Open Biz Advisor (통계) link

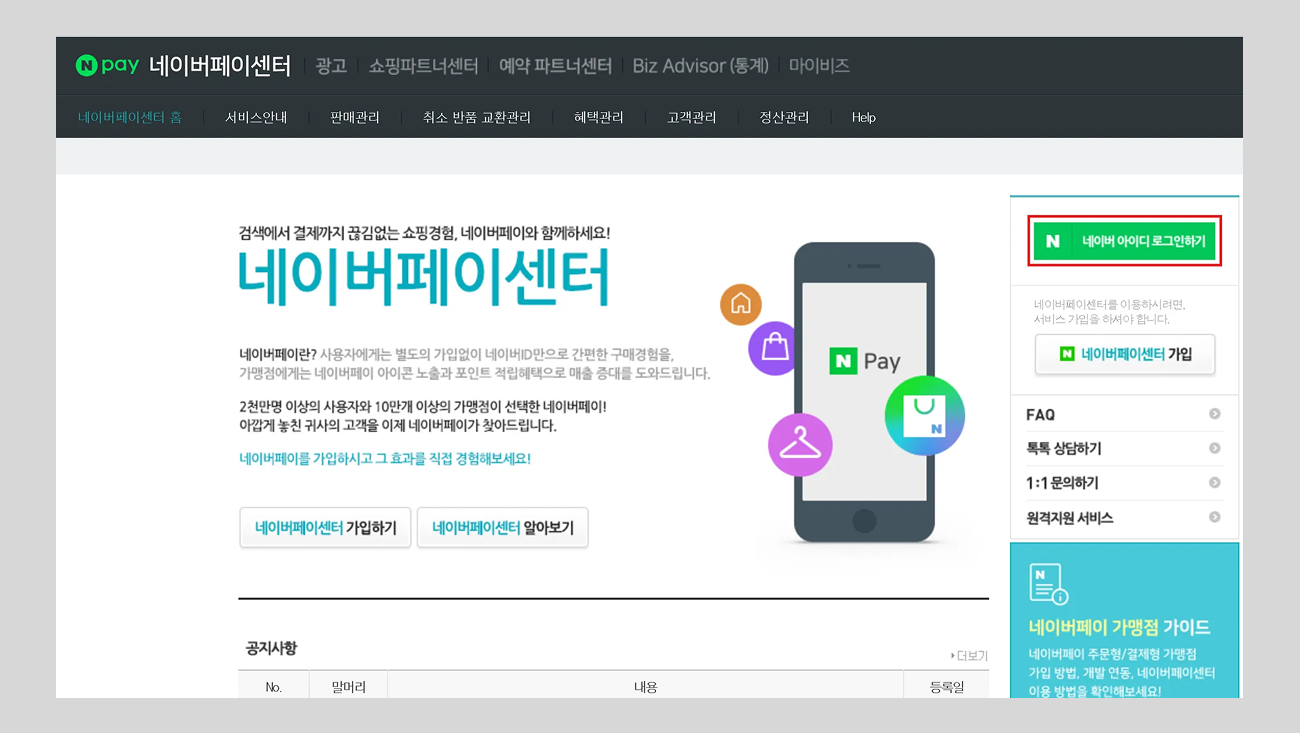click(700, 66)
